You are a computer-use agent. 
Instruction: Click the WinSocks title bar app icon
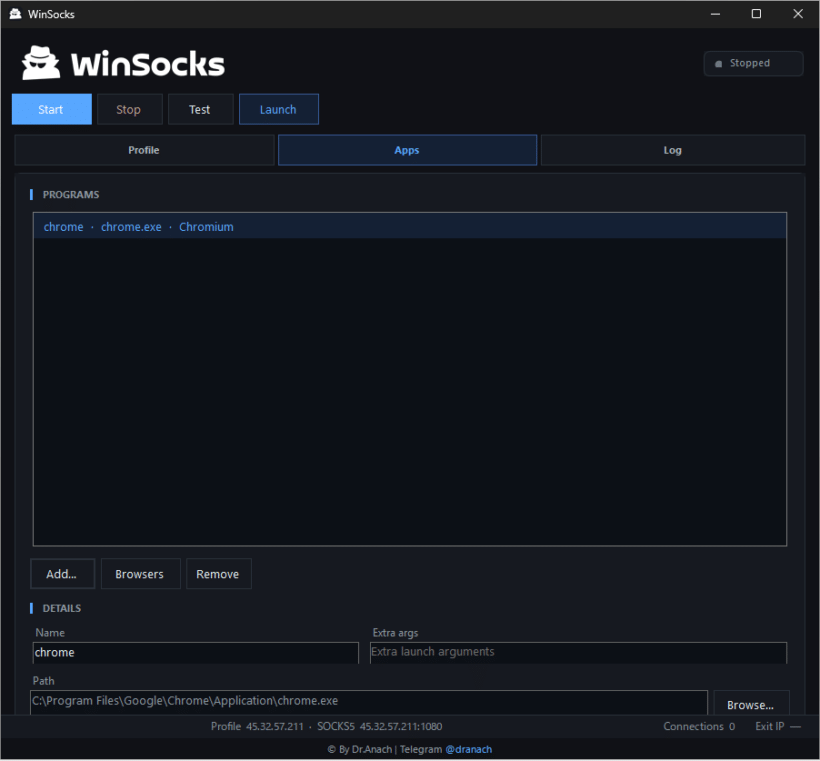[x=15, y=14]
